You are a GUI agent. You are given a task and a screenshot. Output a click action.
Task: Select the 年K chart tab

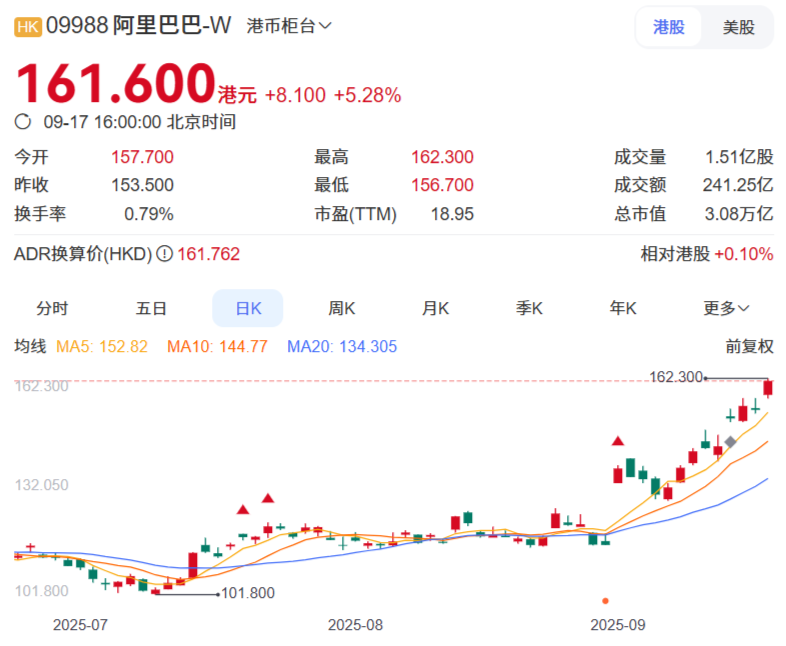point(623,308)
